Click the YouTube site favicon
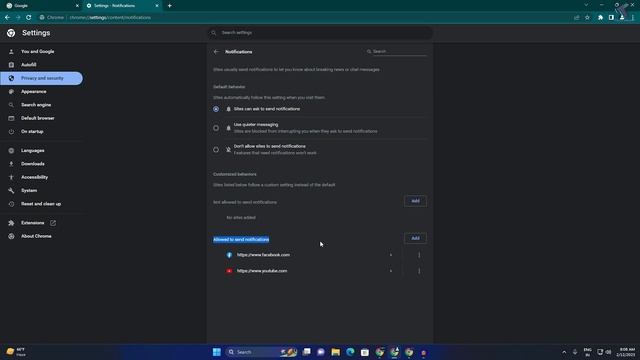 (x=229, y=271)
